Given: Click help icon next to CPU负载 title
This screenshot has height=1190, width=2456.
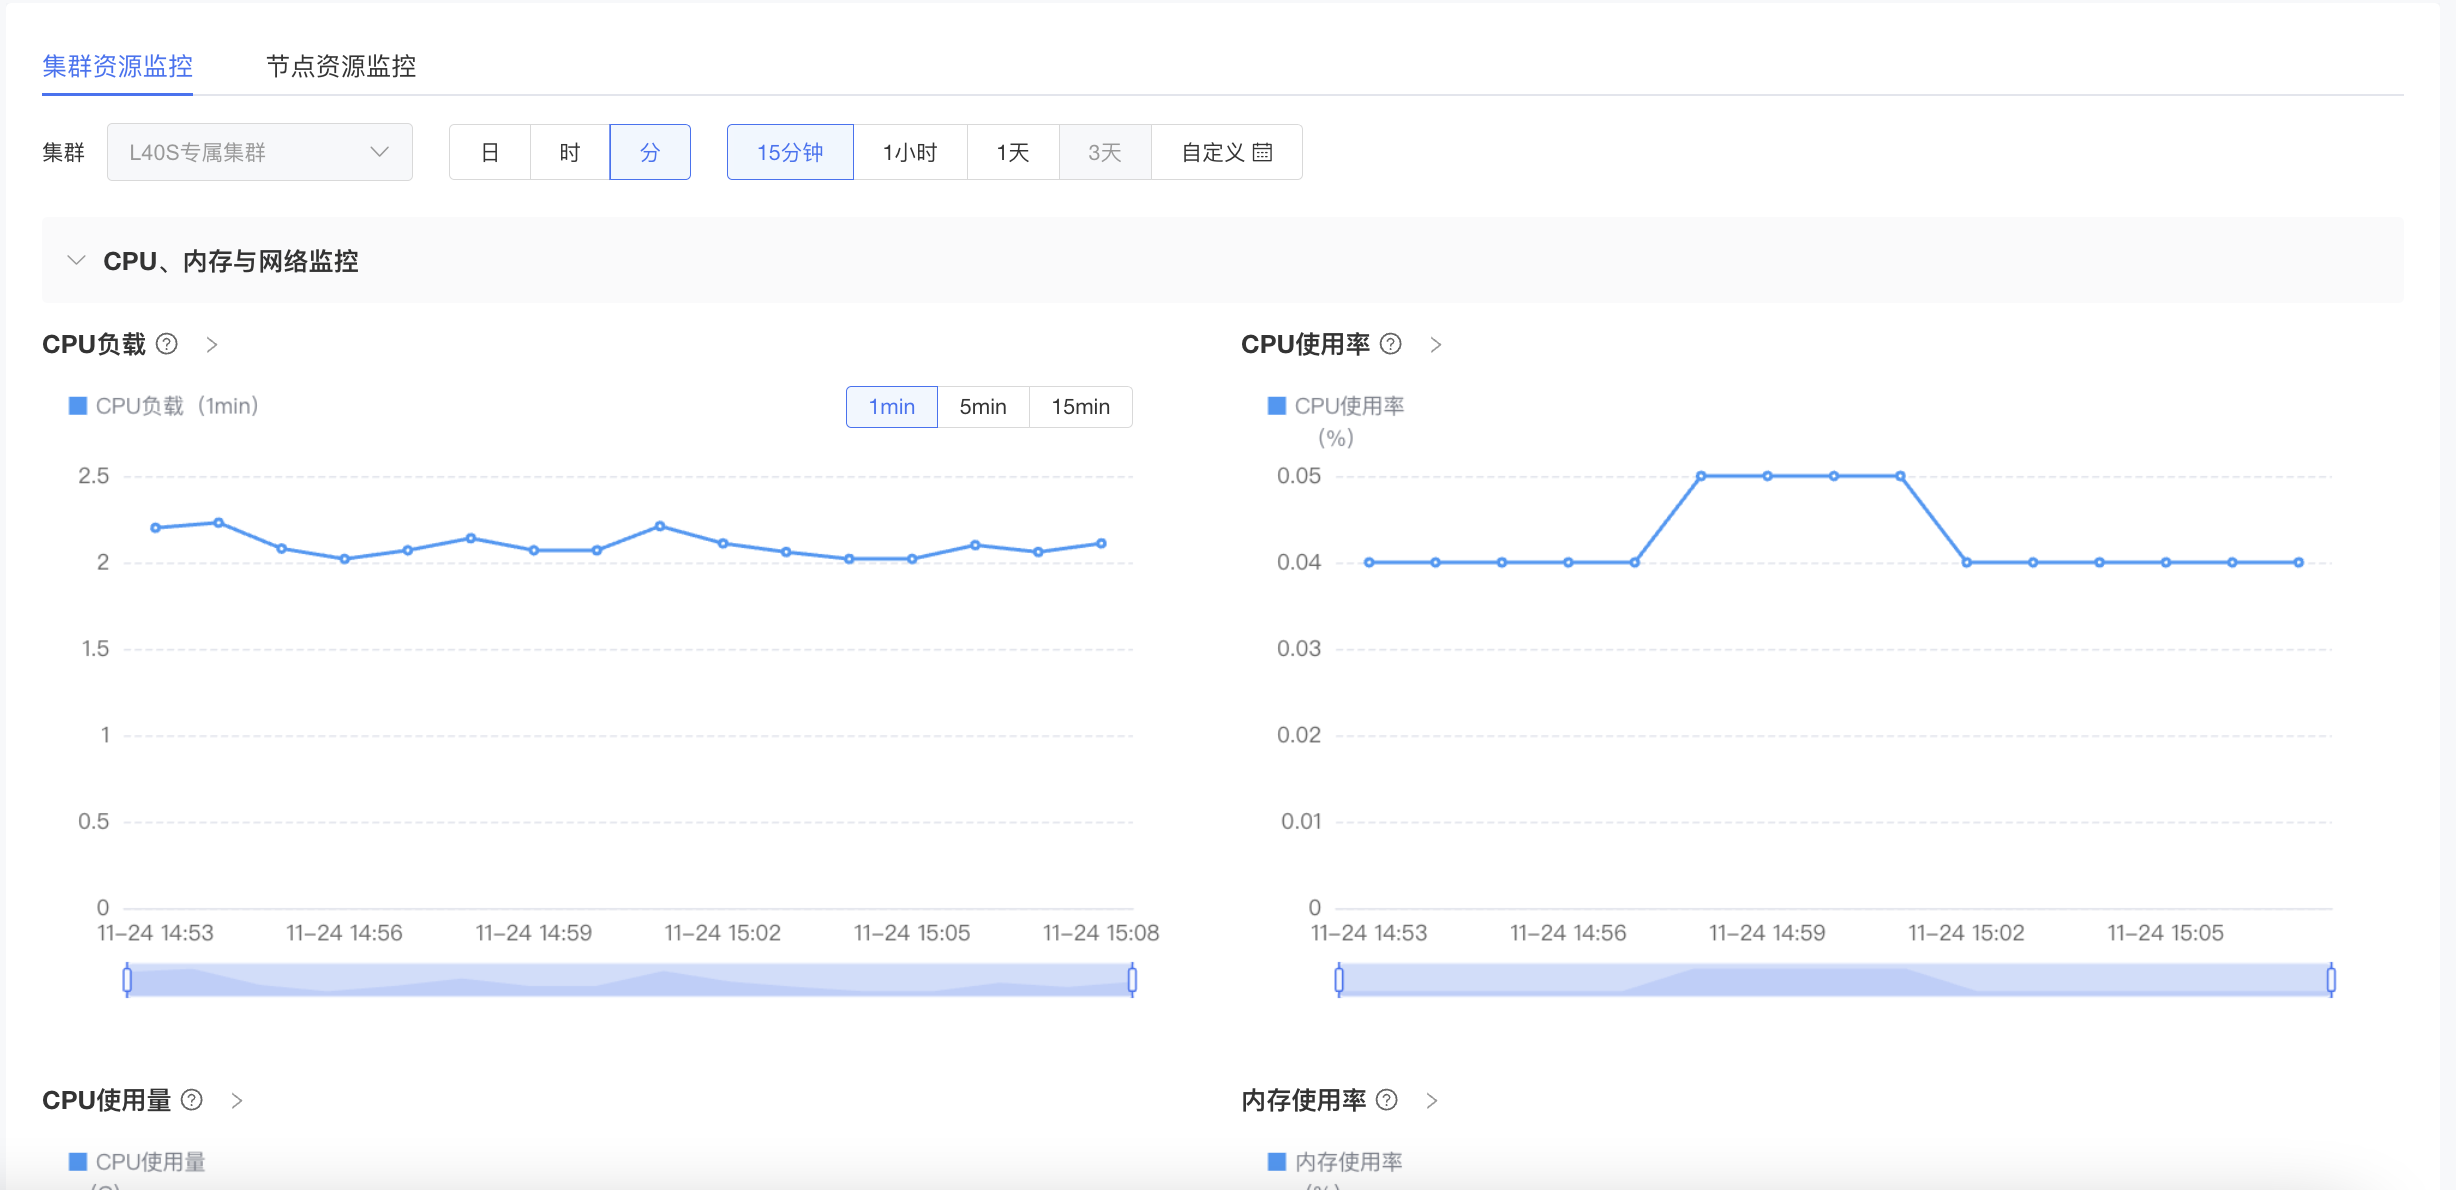Looking at the screenshot, I should 167,344.
